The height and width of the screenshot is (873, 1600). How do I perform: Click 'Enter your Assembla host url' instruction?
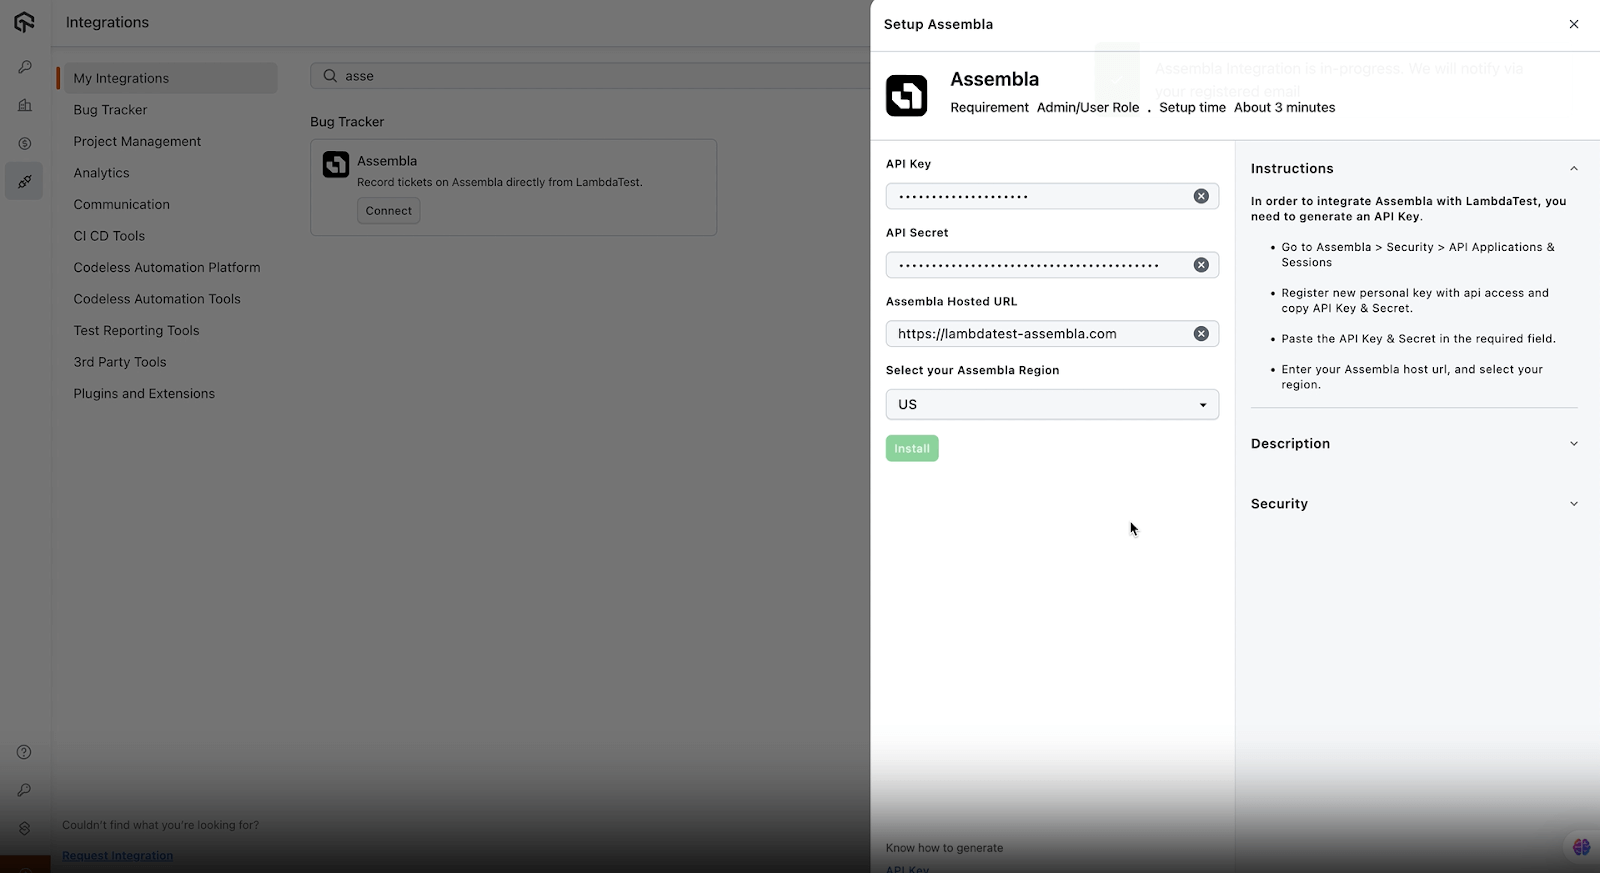(1412, 377)
